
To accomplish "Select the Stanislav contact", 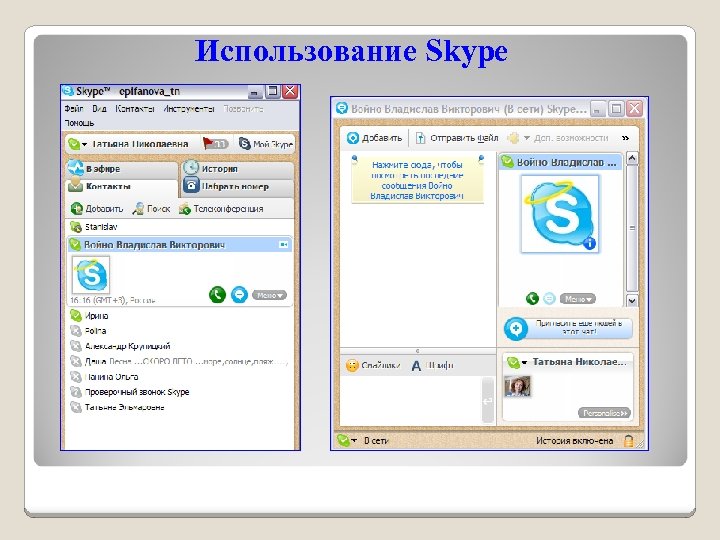I will tap(180, 227).
